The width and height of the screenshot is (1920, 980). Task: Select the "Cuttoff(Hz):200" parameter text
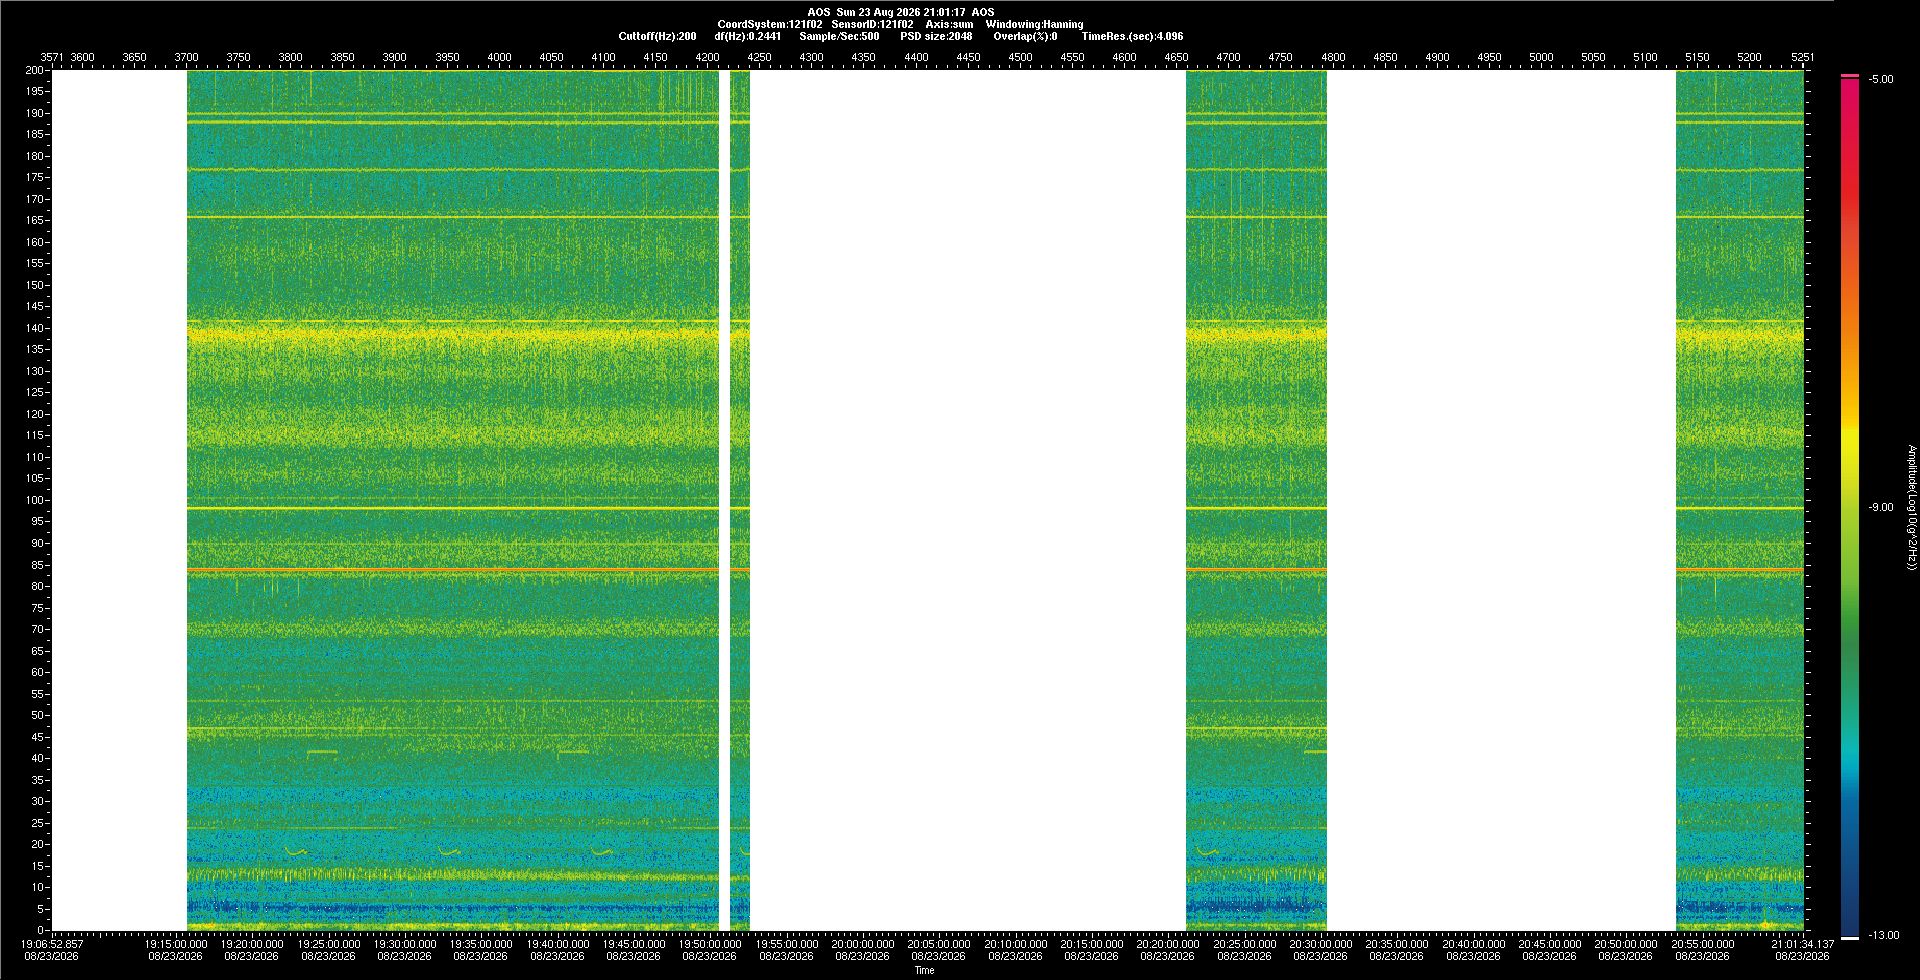pyautogui.click(x=657, y=36)
